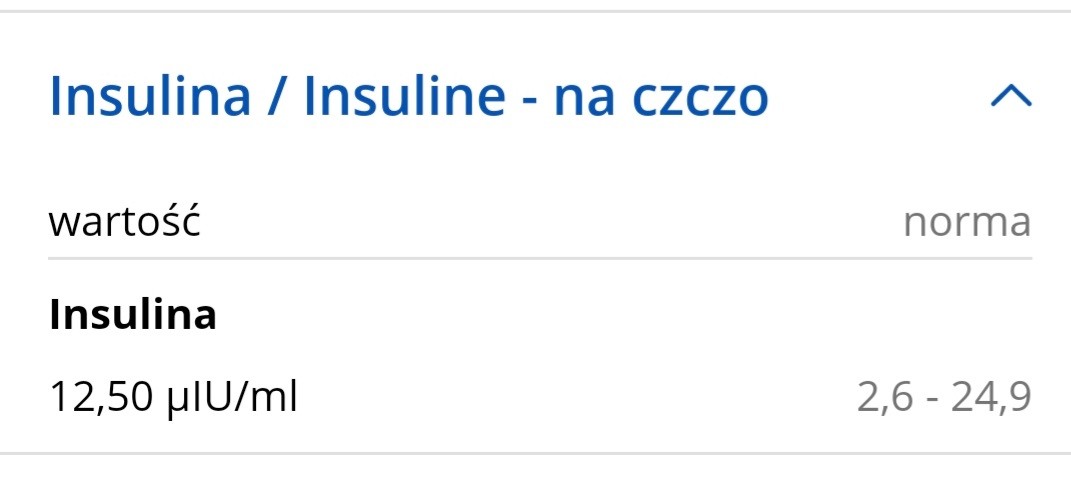Click the blue 'Insulina / Insuline - na czczo' heading
1071x488 pixels.
408,97
